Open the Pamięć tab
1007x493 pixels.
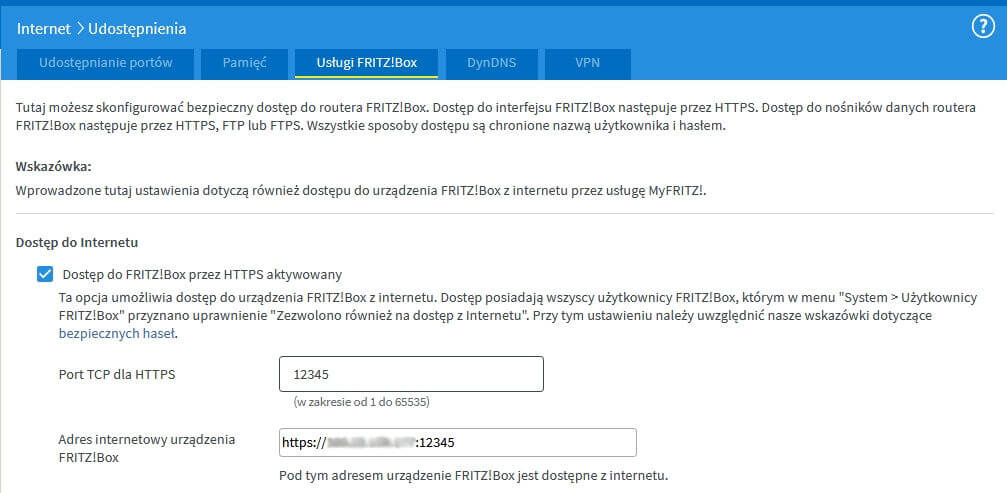point(244,64)
